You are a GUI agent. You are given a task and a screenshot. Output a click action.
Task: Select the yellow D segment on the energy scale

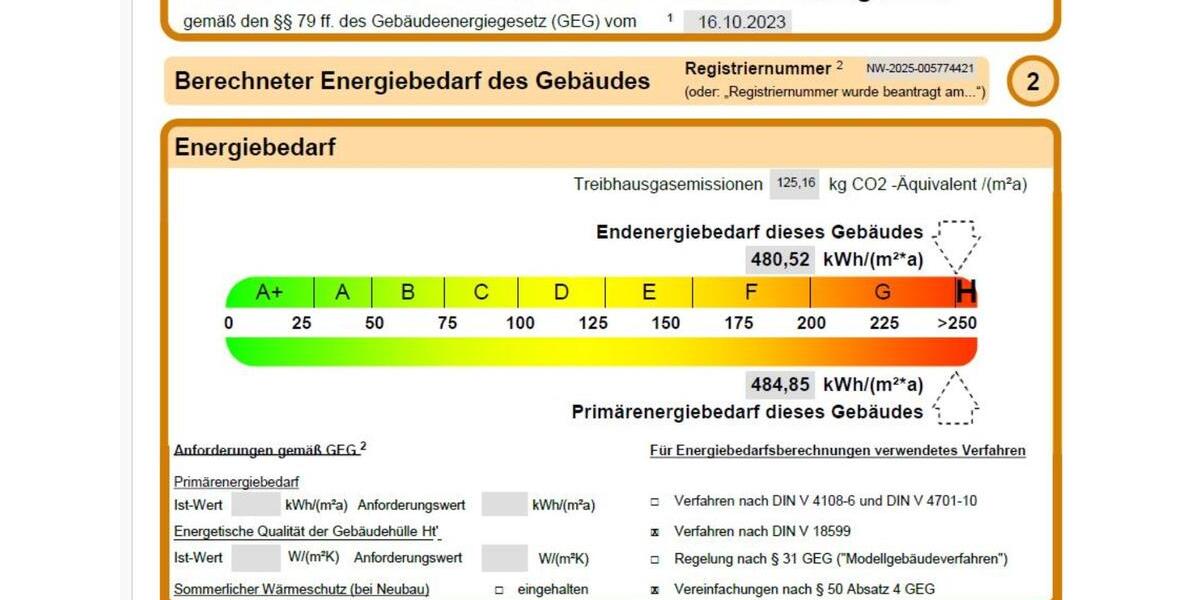[x=559, y=293]
